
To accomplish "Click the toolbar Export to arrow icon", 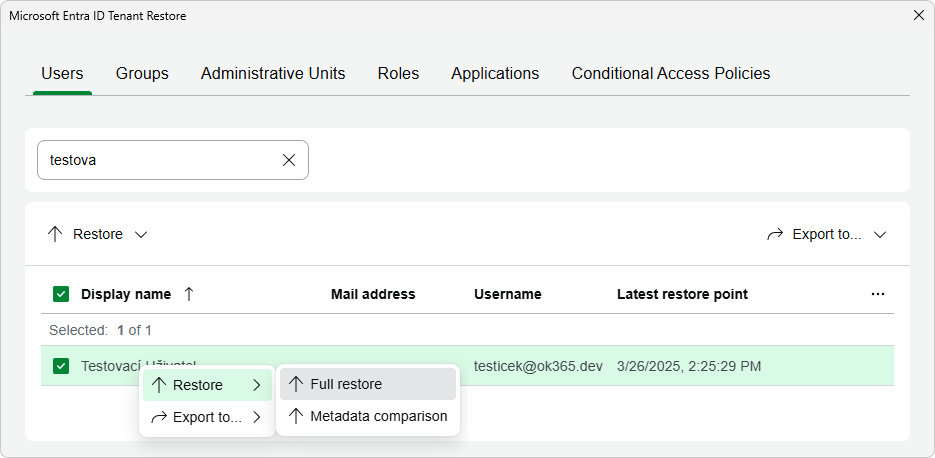I will click(775, 234).
